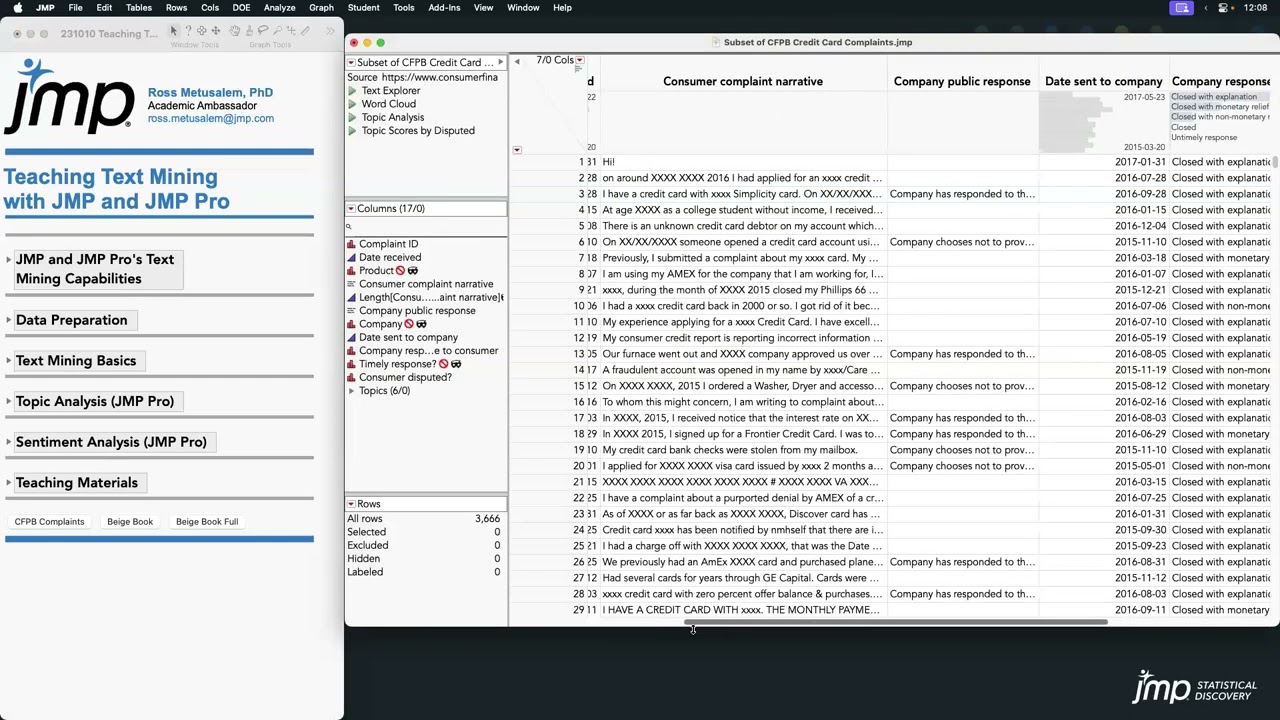
Task: Click the search magnifier in the Columns filter
Action: [349, 227]
